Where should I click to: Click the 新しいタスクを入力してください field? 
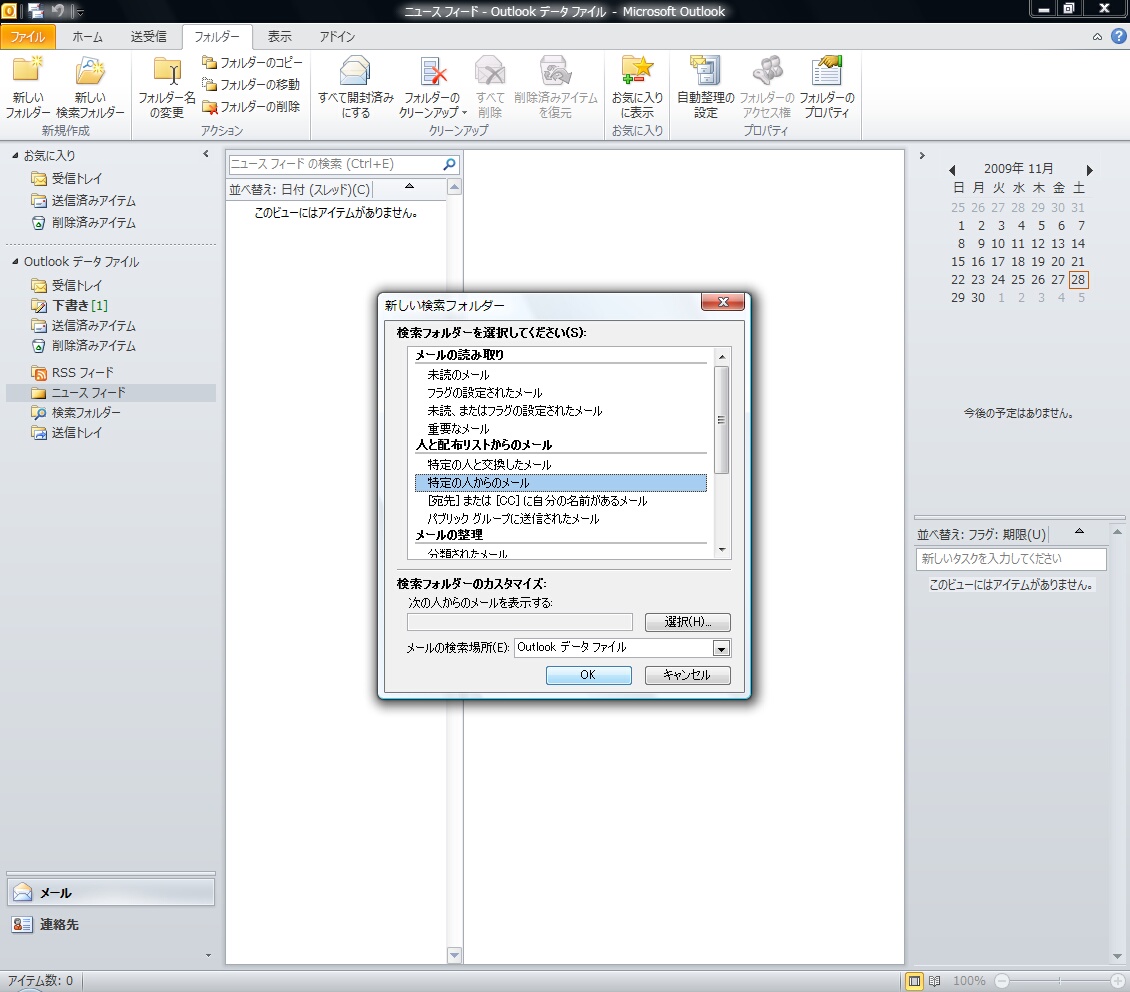1011,559
